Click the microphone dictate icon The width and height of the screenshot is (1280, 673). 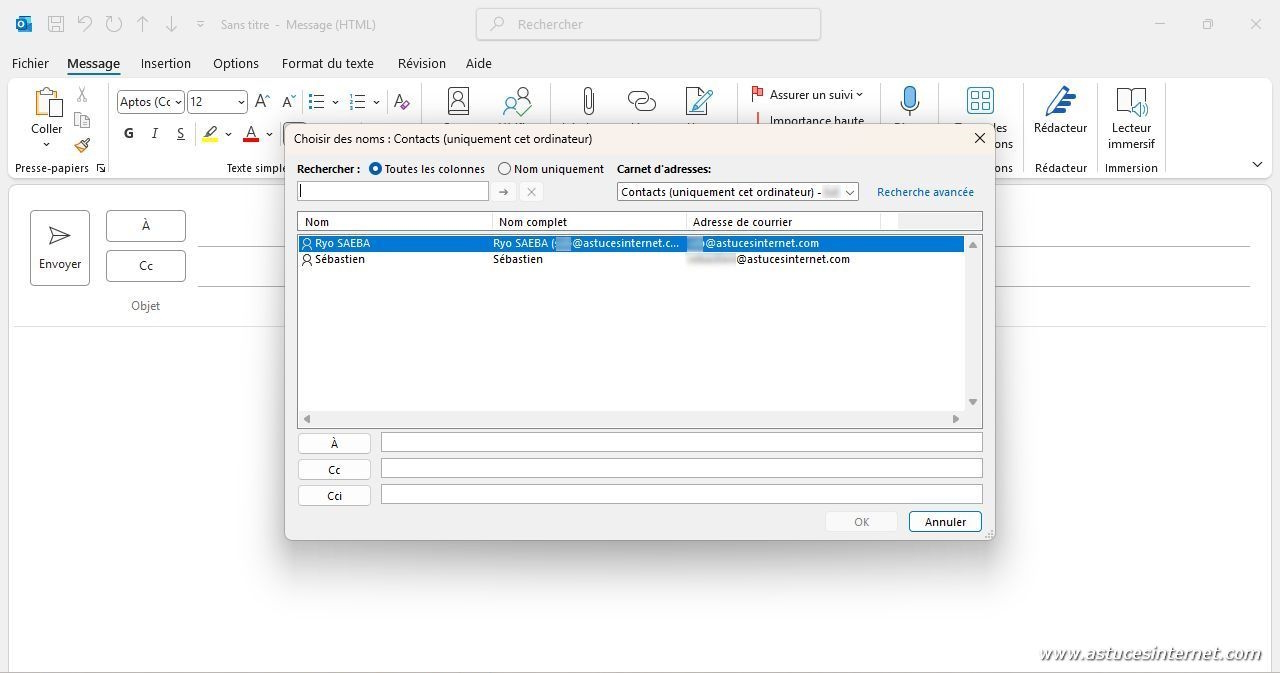[x=909, y=101]
